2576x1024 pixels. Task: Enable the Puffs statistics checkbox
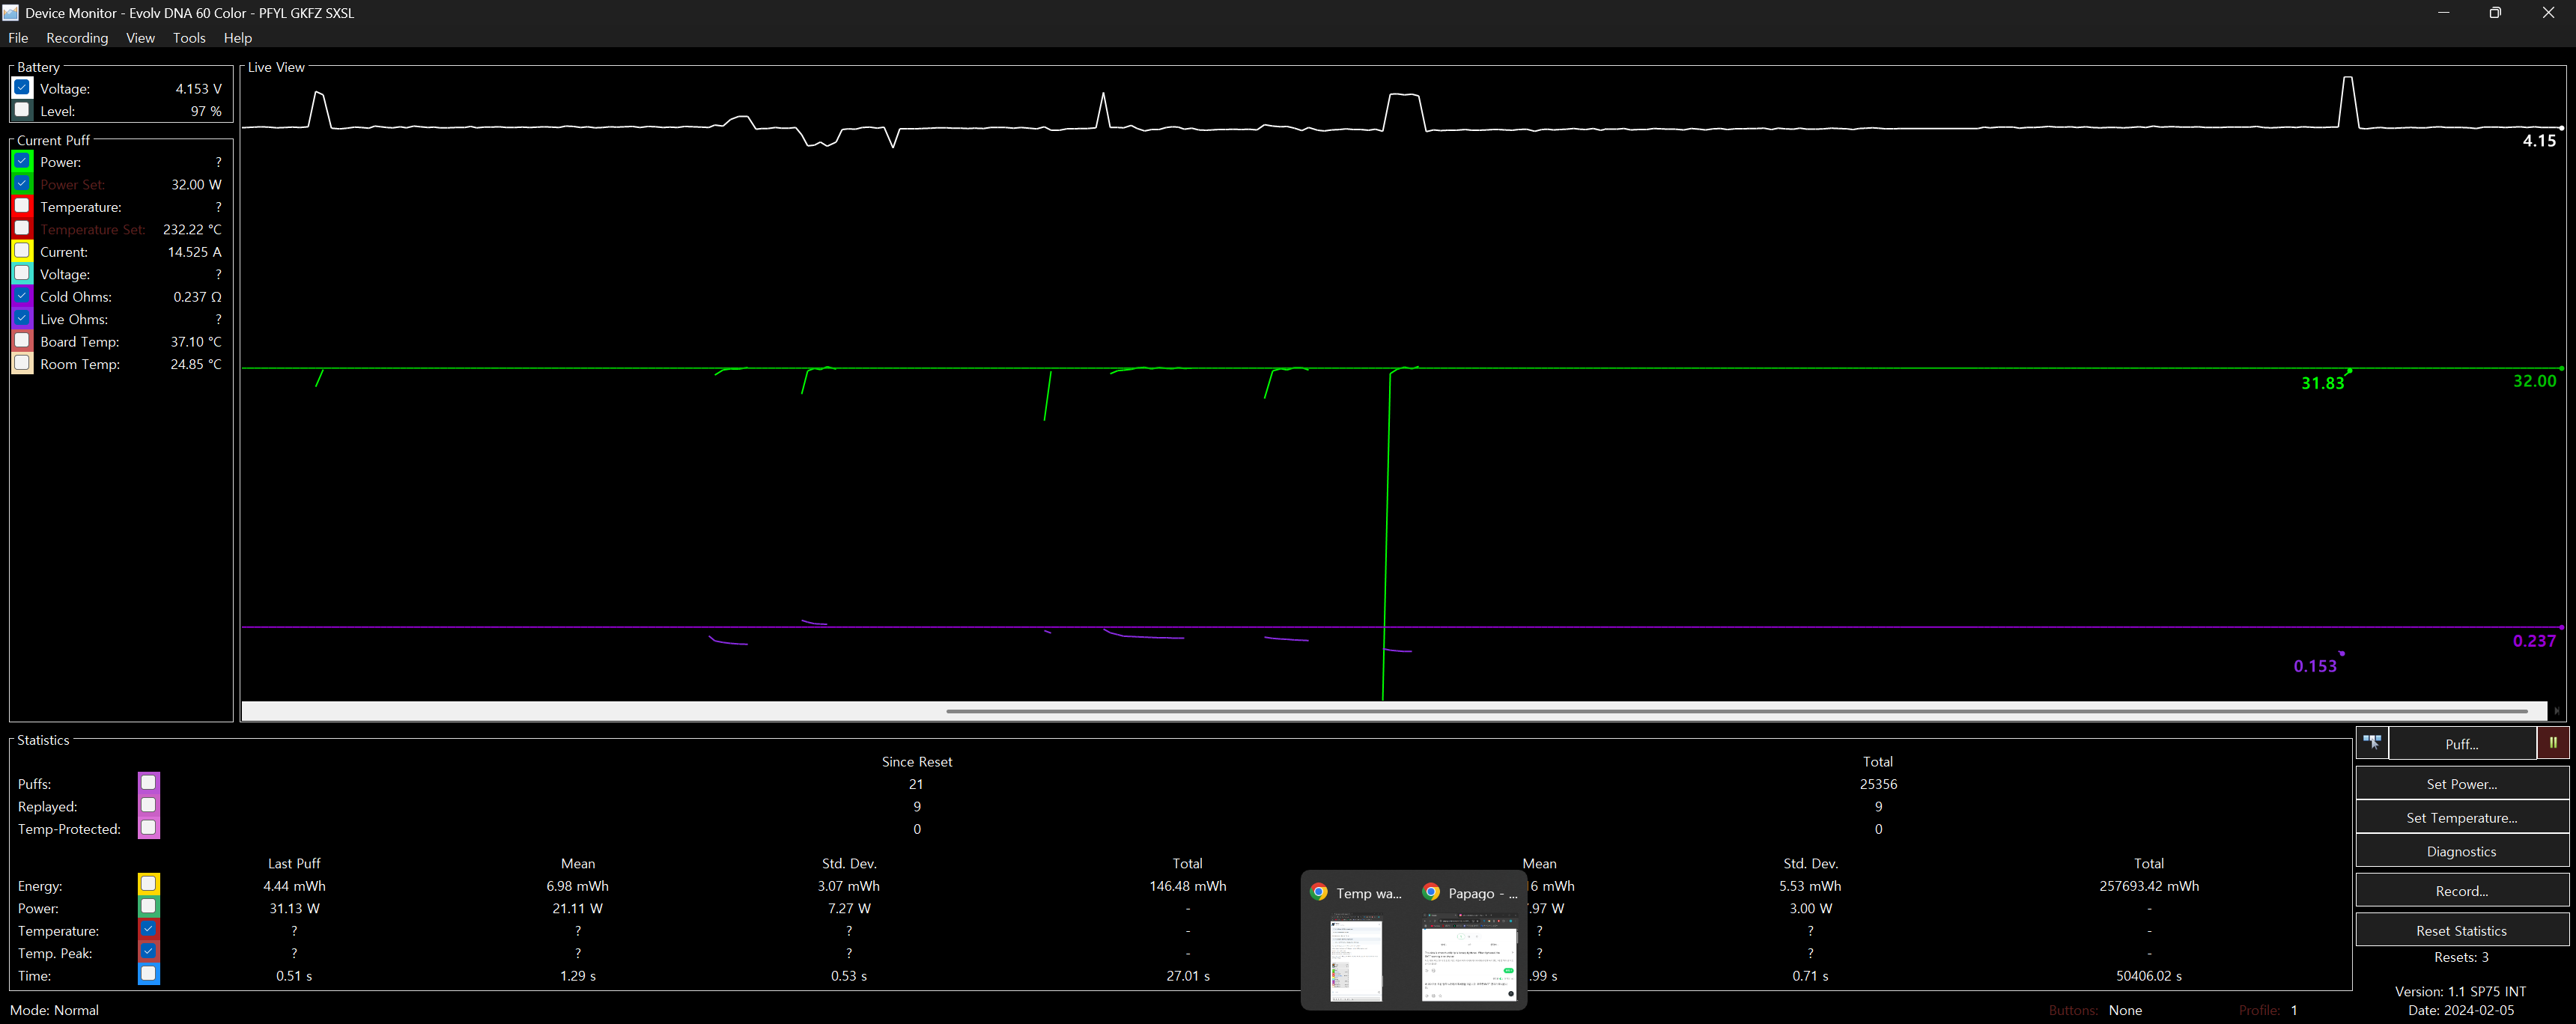point(148,783)
